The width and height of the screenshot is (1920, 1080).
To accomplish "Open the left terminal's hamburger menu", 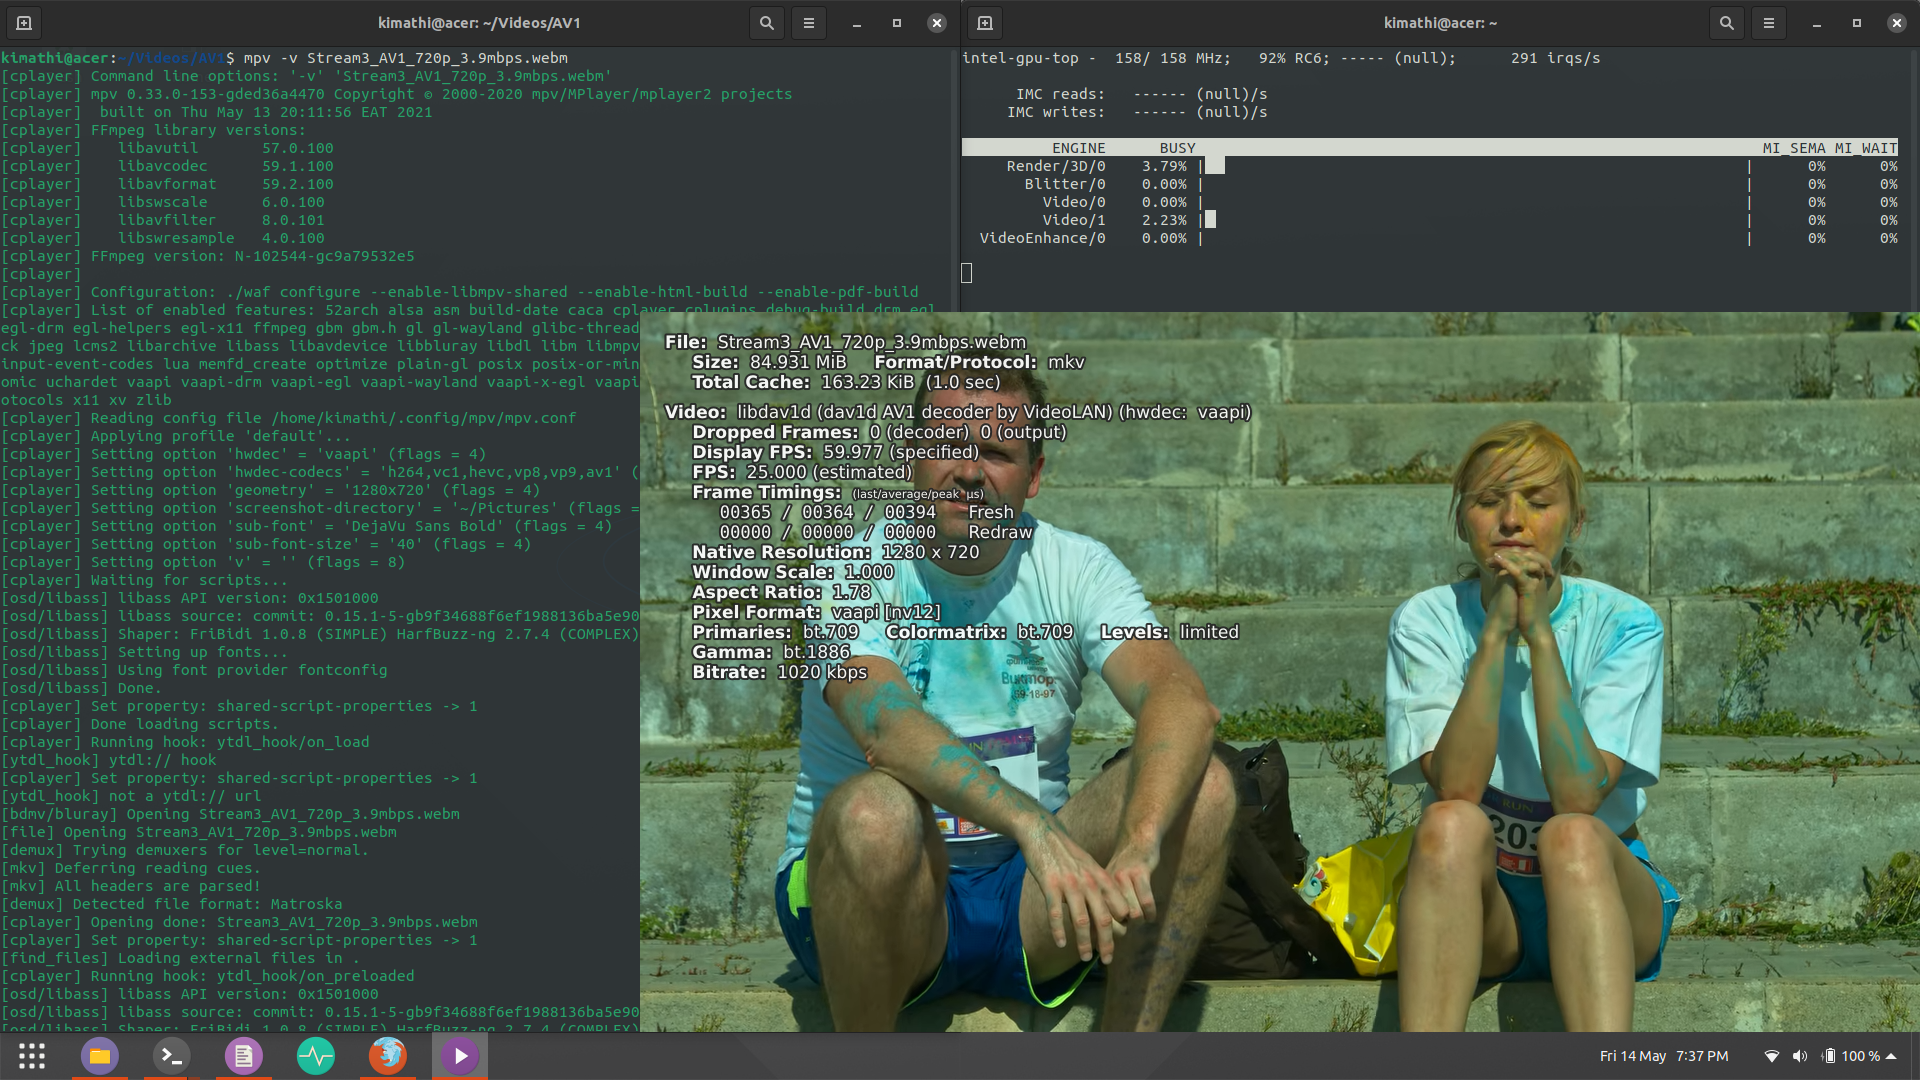I will [x=809, y=22].
